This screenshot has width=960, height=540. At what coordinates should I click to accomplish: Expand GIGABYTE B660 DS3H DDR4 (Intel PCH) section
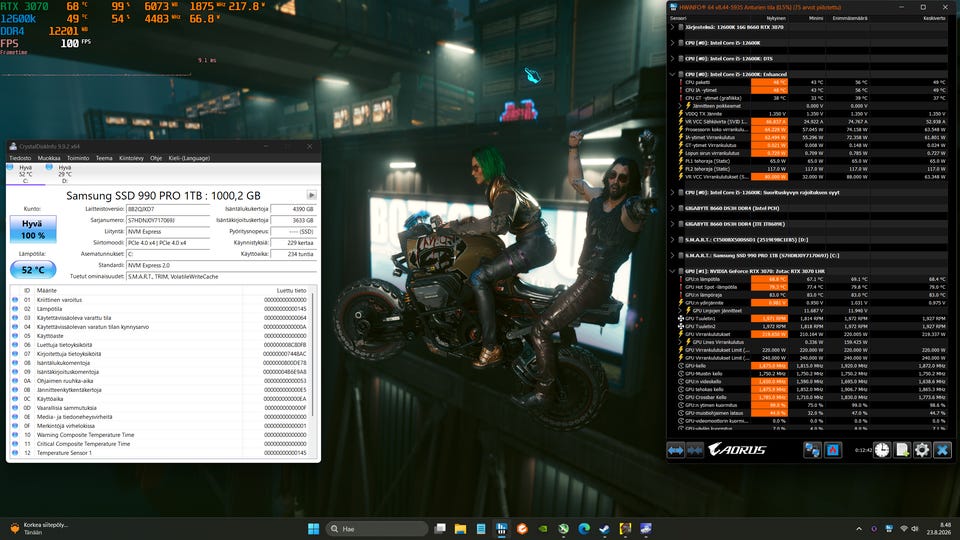pos(673,208)
